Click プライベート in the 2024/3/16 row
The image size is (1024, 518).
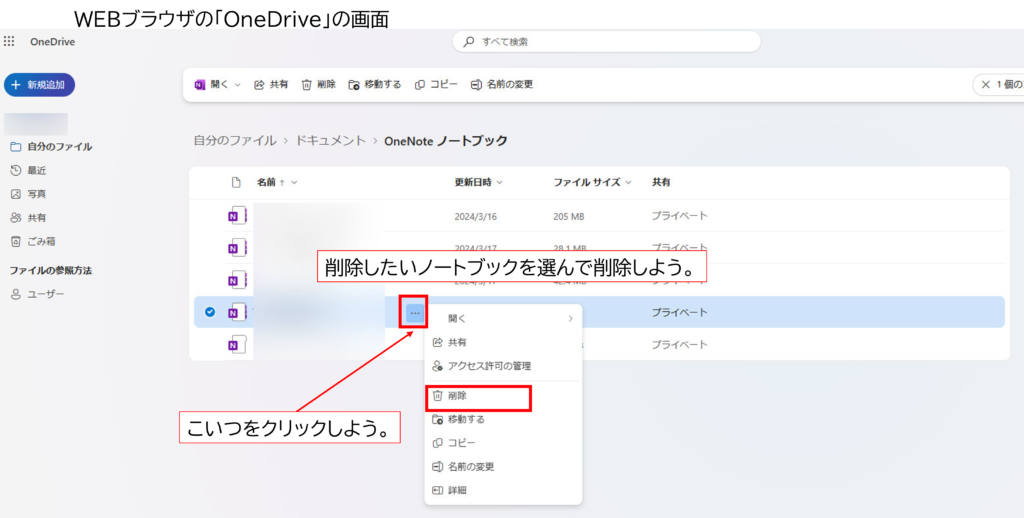[680, 216]
